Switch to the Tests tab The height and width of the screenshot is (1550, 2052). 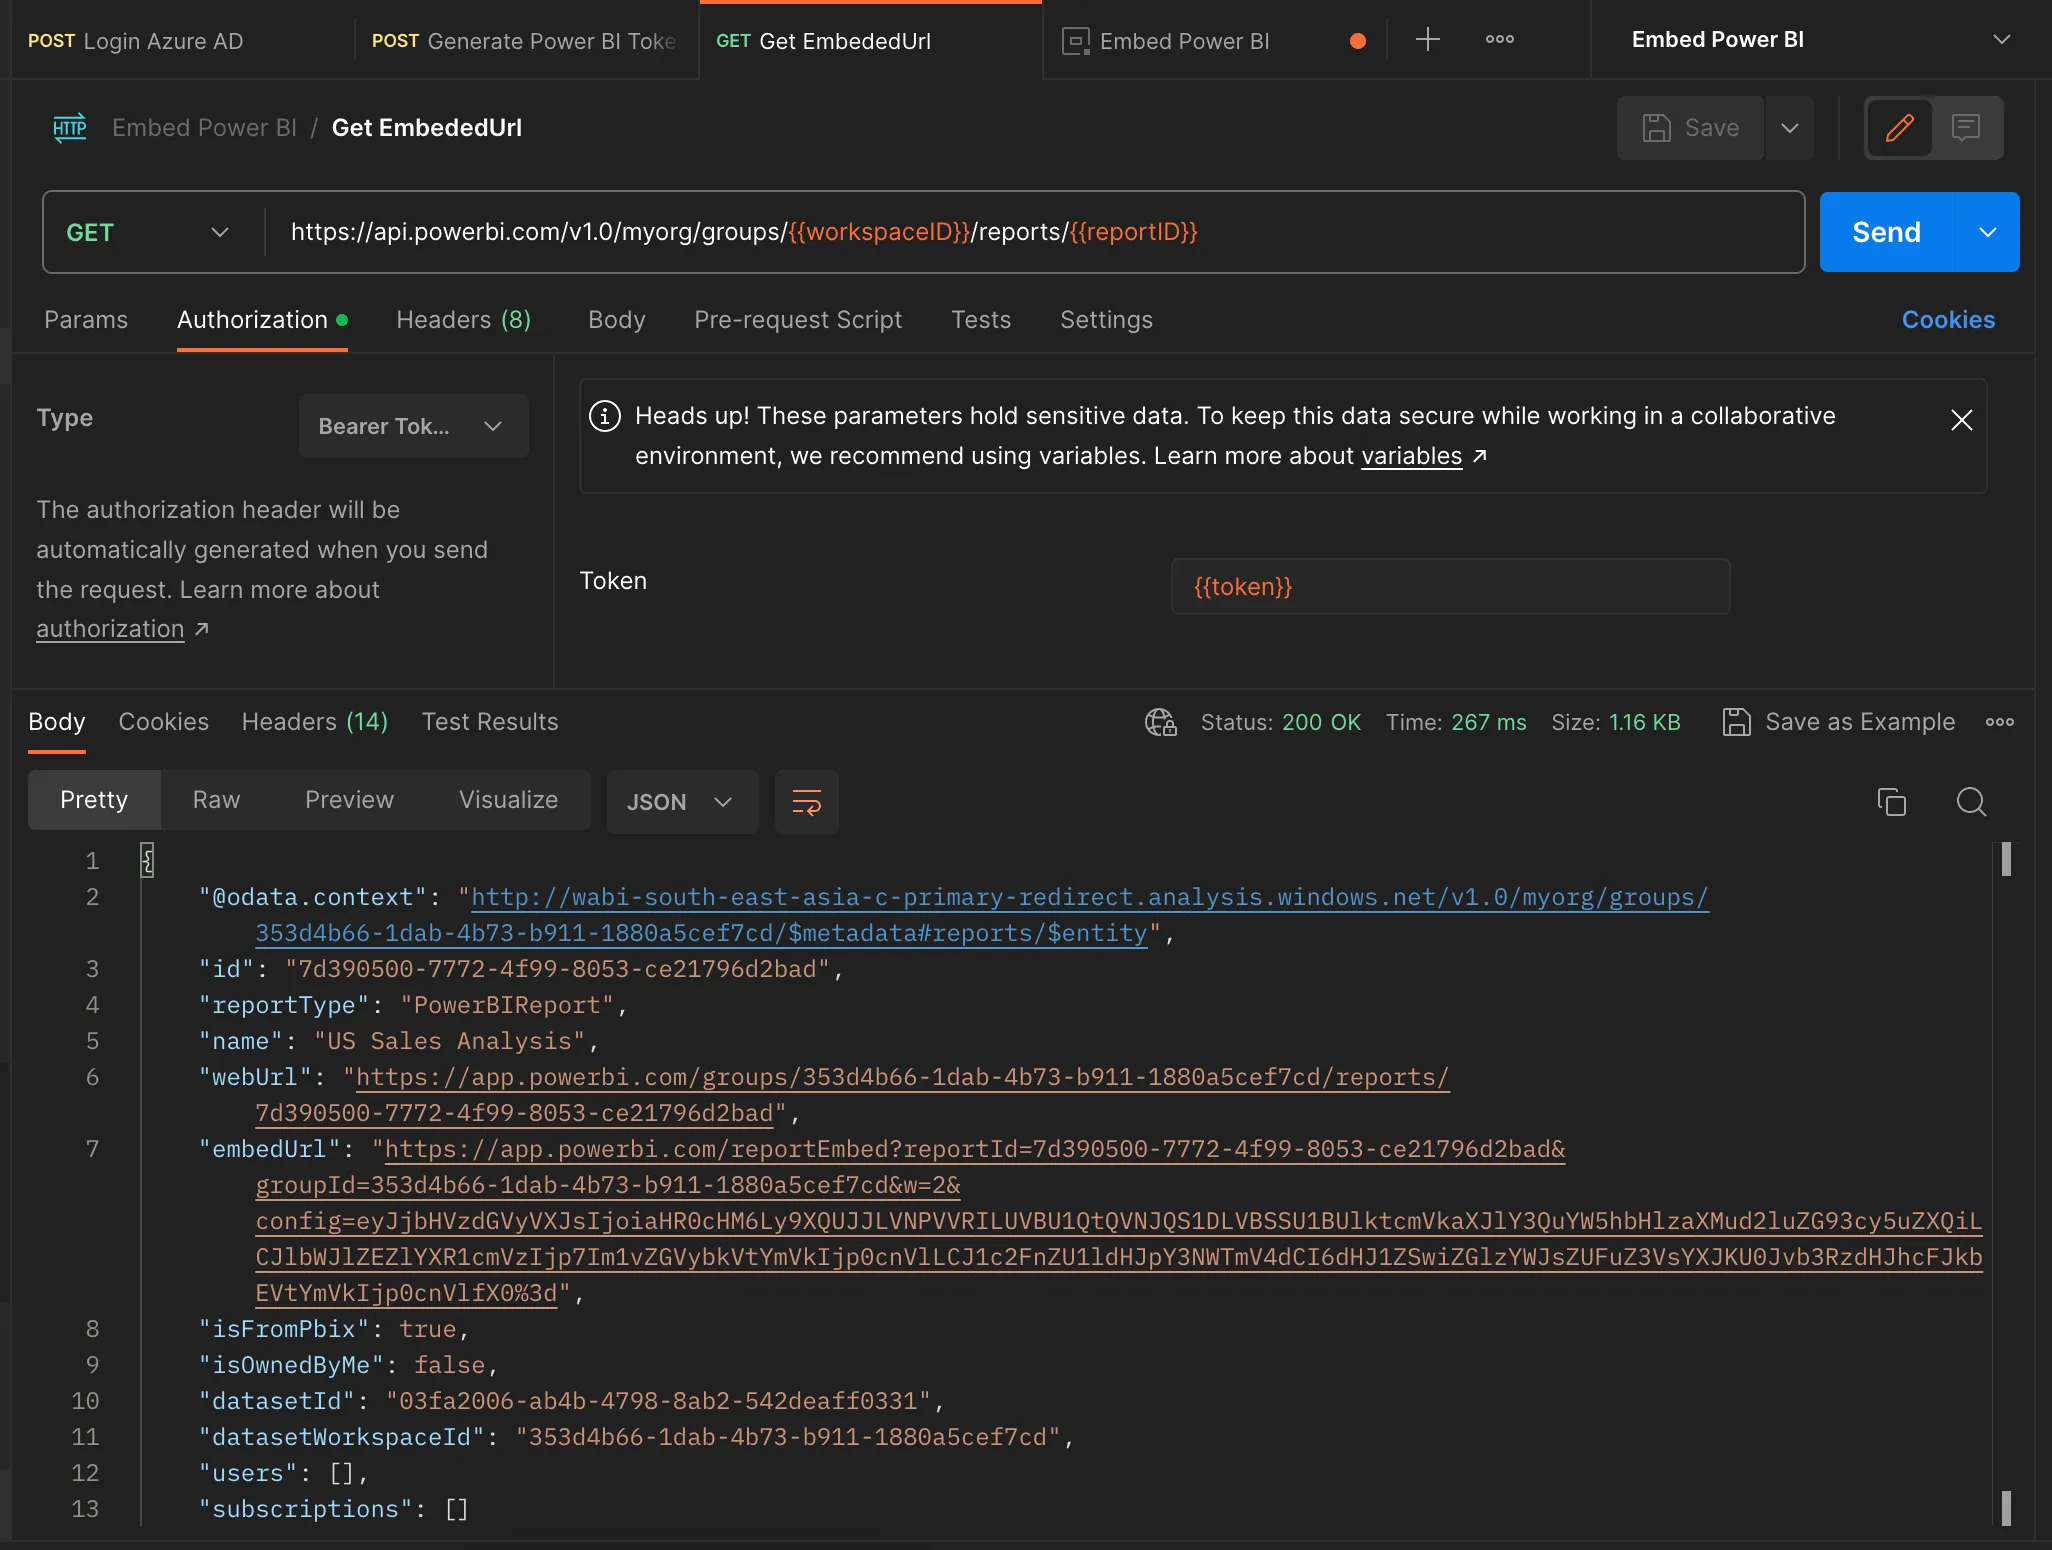pos(981,319)
